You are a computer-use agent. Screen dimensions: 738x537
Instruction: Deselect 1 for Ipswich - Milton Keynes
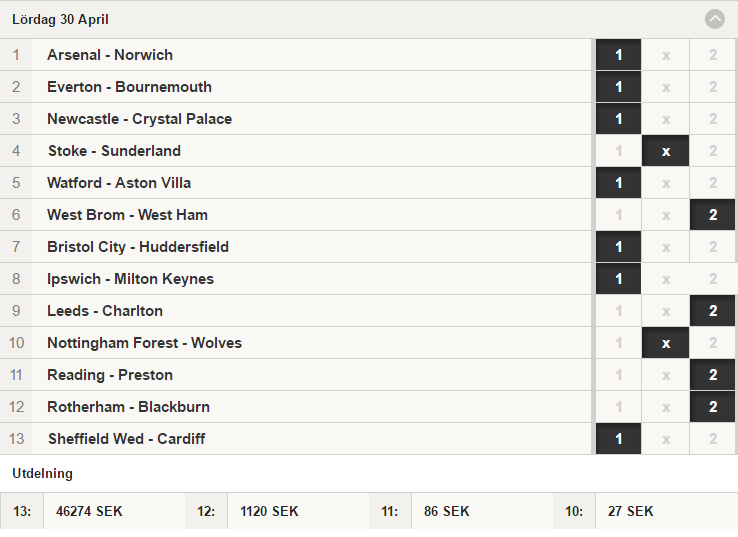(618, 279)
